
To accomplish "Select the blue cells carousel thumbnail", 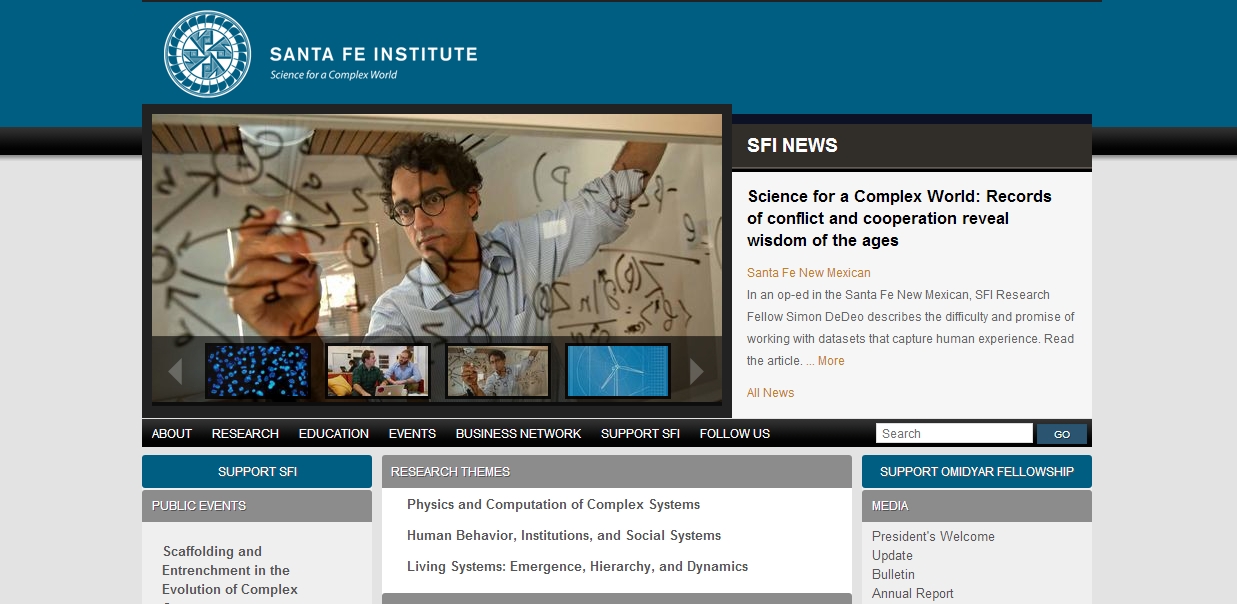I will [258, 371].
